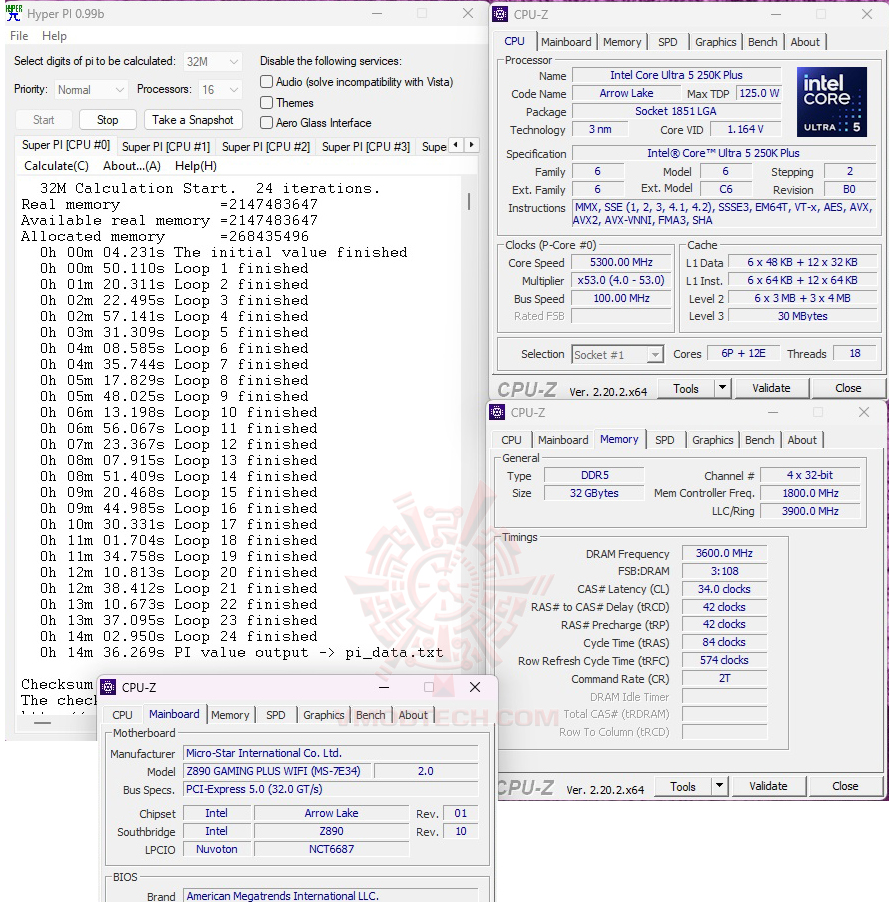Click the 'Loop 24 finished' output line
The image size is (889, 902).
178,636
